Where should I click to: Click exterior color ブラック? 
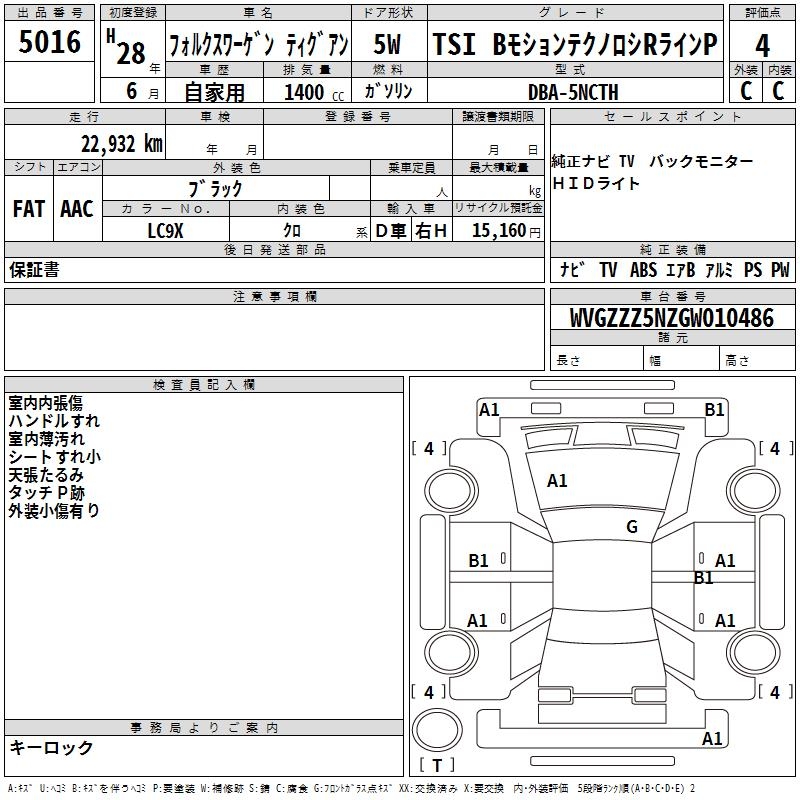pos(215,189)
